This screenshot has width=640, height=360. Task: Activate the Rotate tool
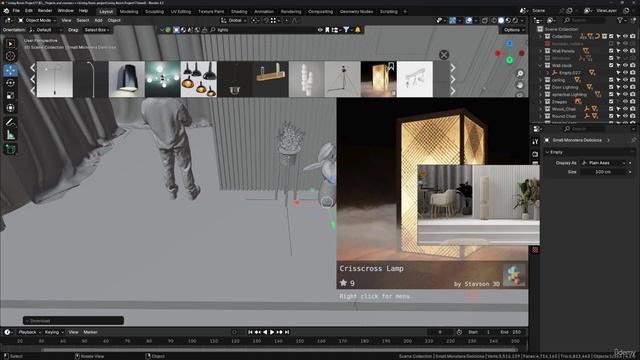(11, 83)
